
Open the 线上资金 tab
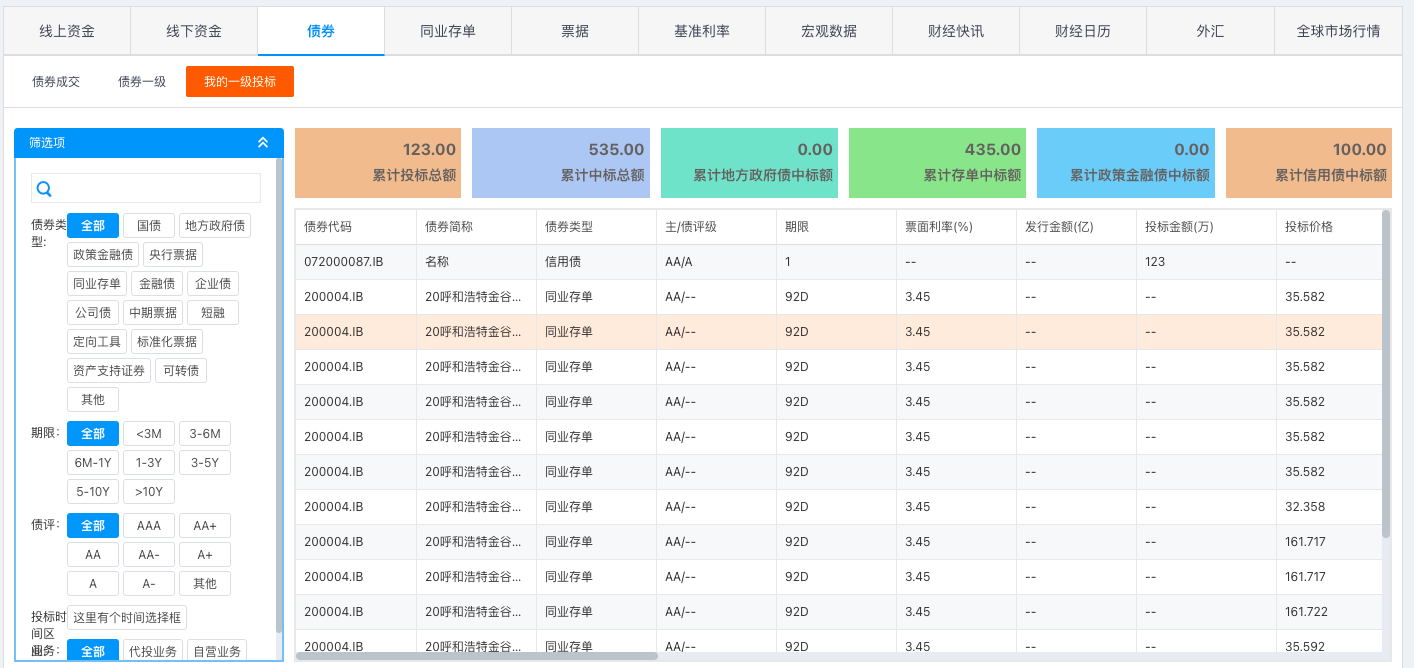pos(67,31)
